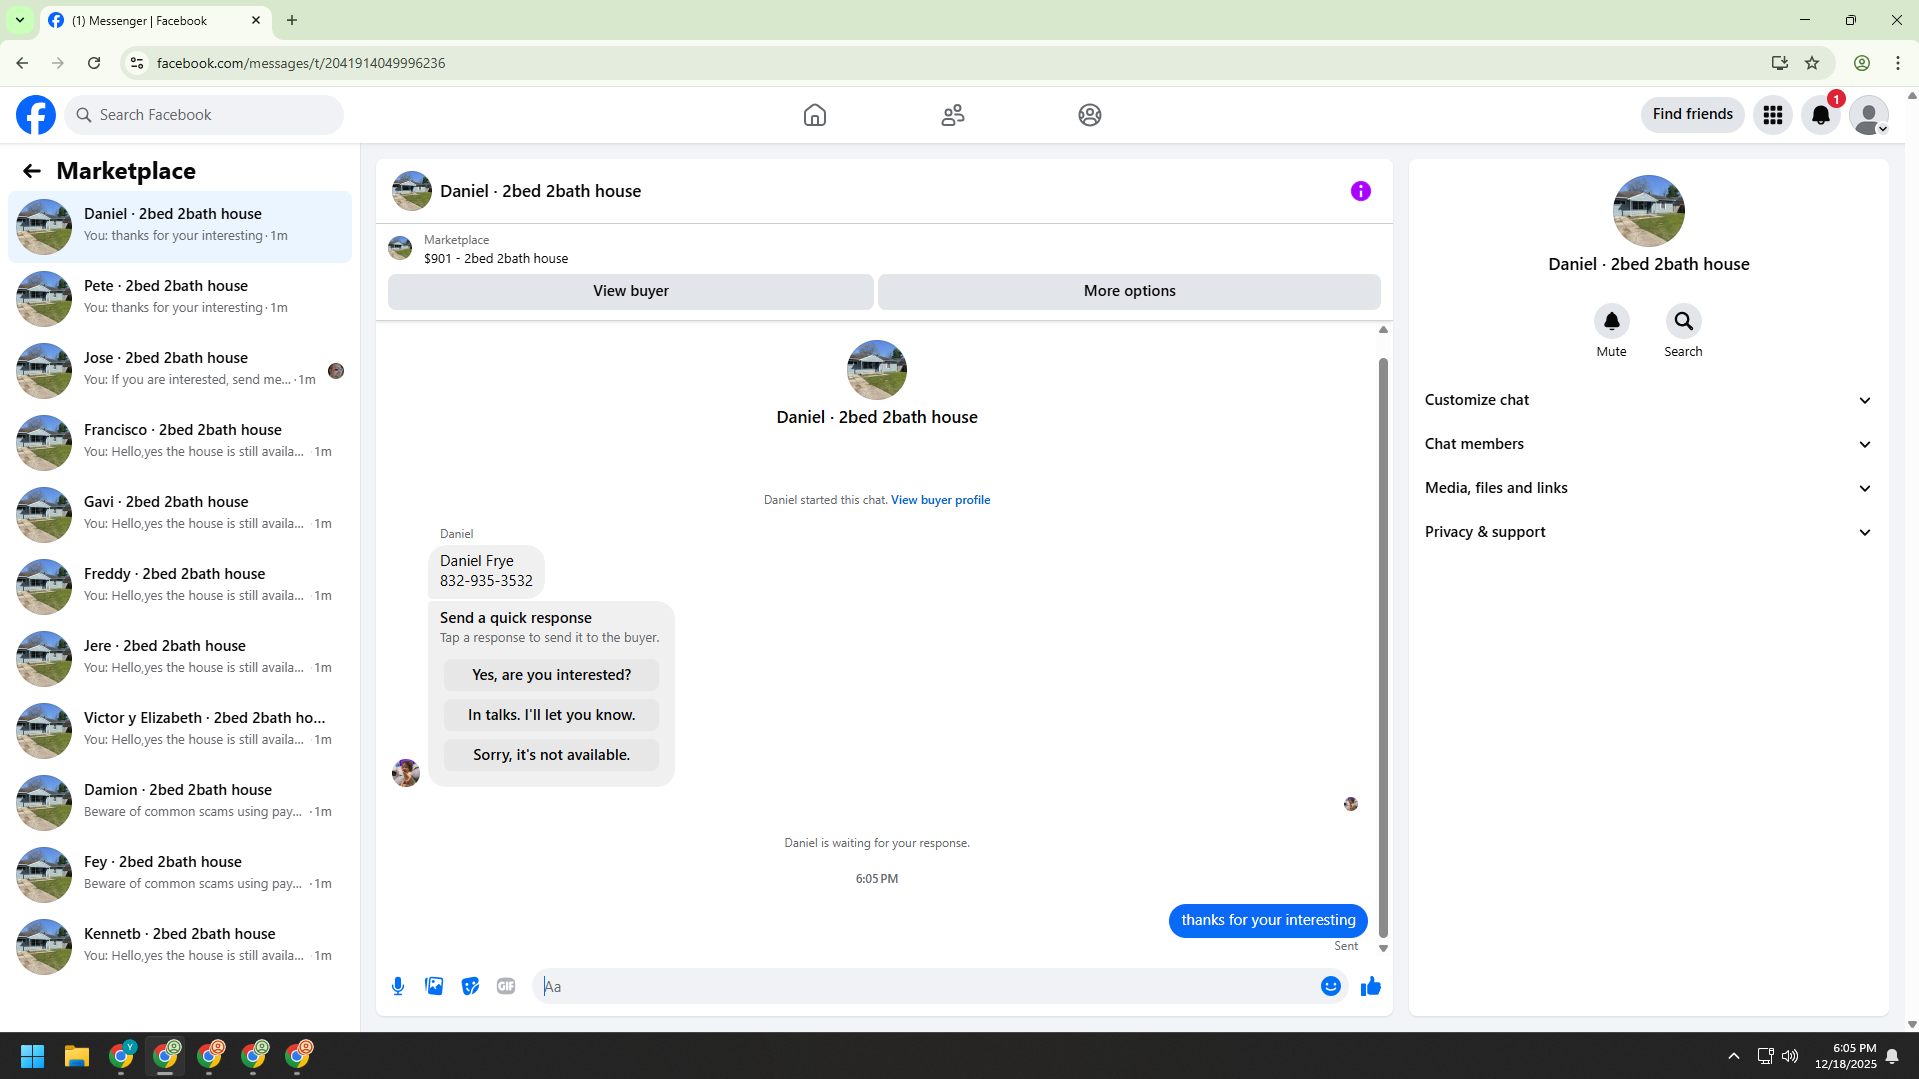This screenshot has height=1079, width=1919.
Task: Send quick response 'Sorry, it's not available.'
Action: [551, 755]
